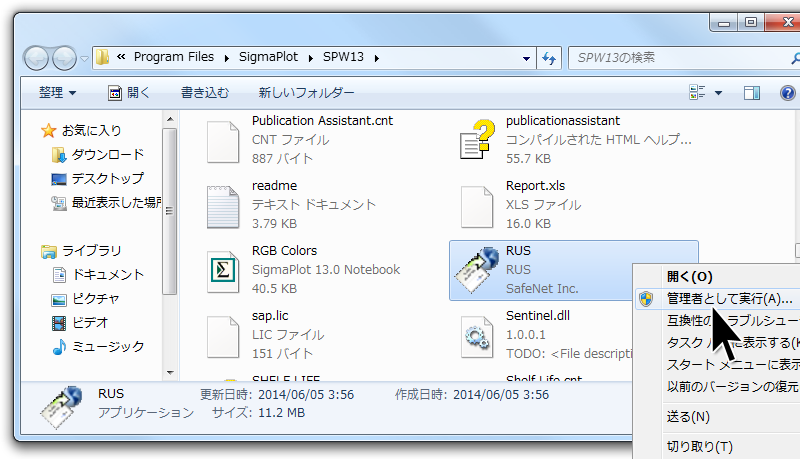Click the 更新日時 value in details pane
The image size is (800, 459).
(x=306, y=395)
